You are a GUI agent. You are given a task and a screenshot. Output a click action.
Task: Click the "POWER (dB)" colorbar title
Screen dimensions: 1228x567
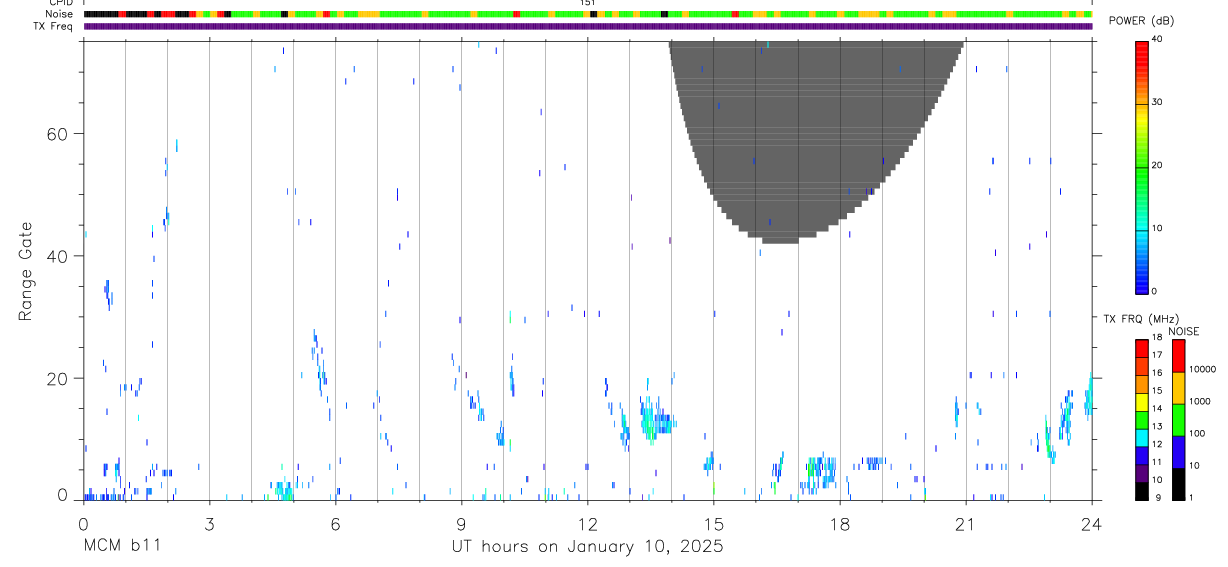(1141, 21)
